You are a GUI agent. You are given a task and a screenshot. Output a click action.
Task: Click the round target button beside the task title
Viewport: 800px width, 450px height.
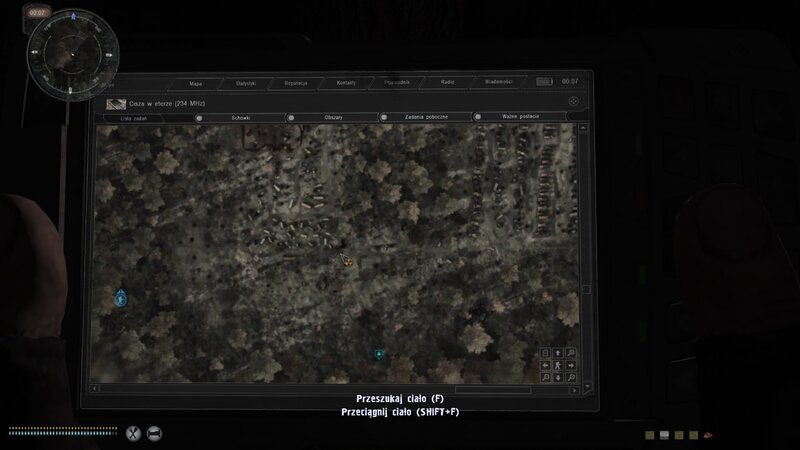pyautogui.click(x=573, y=101)
